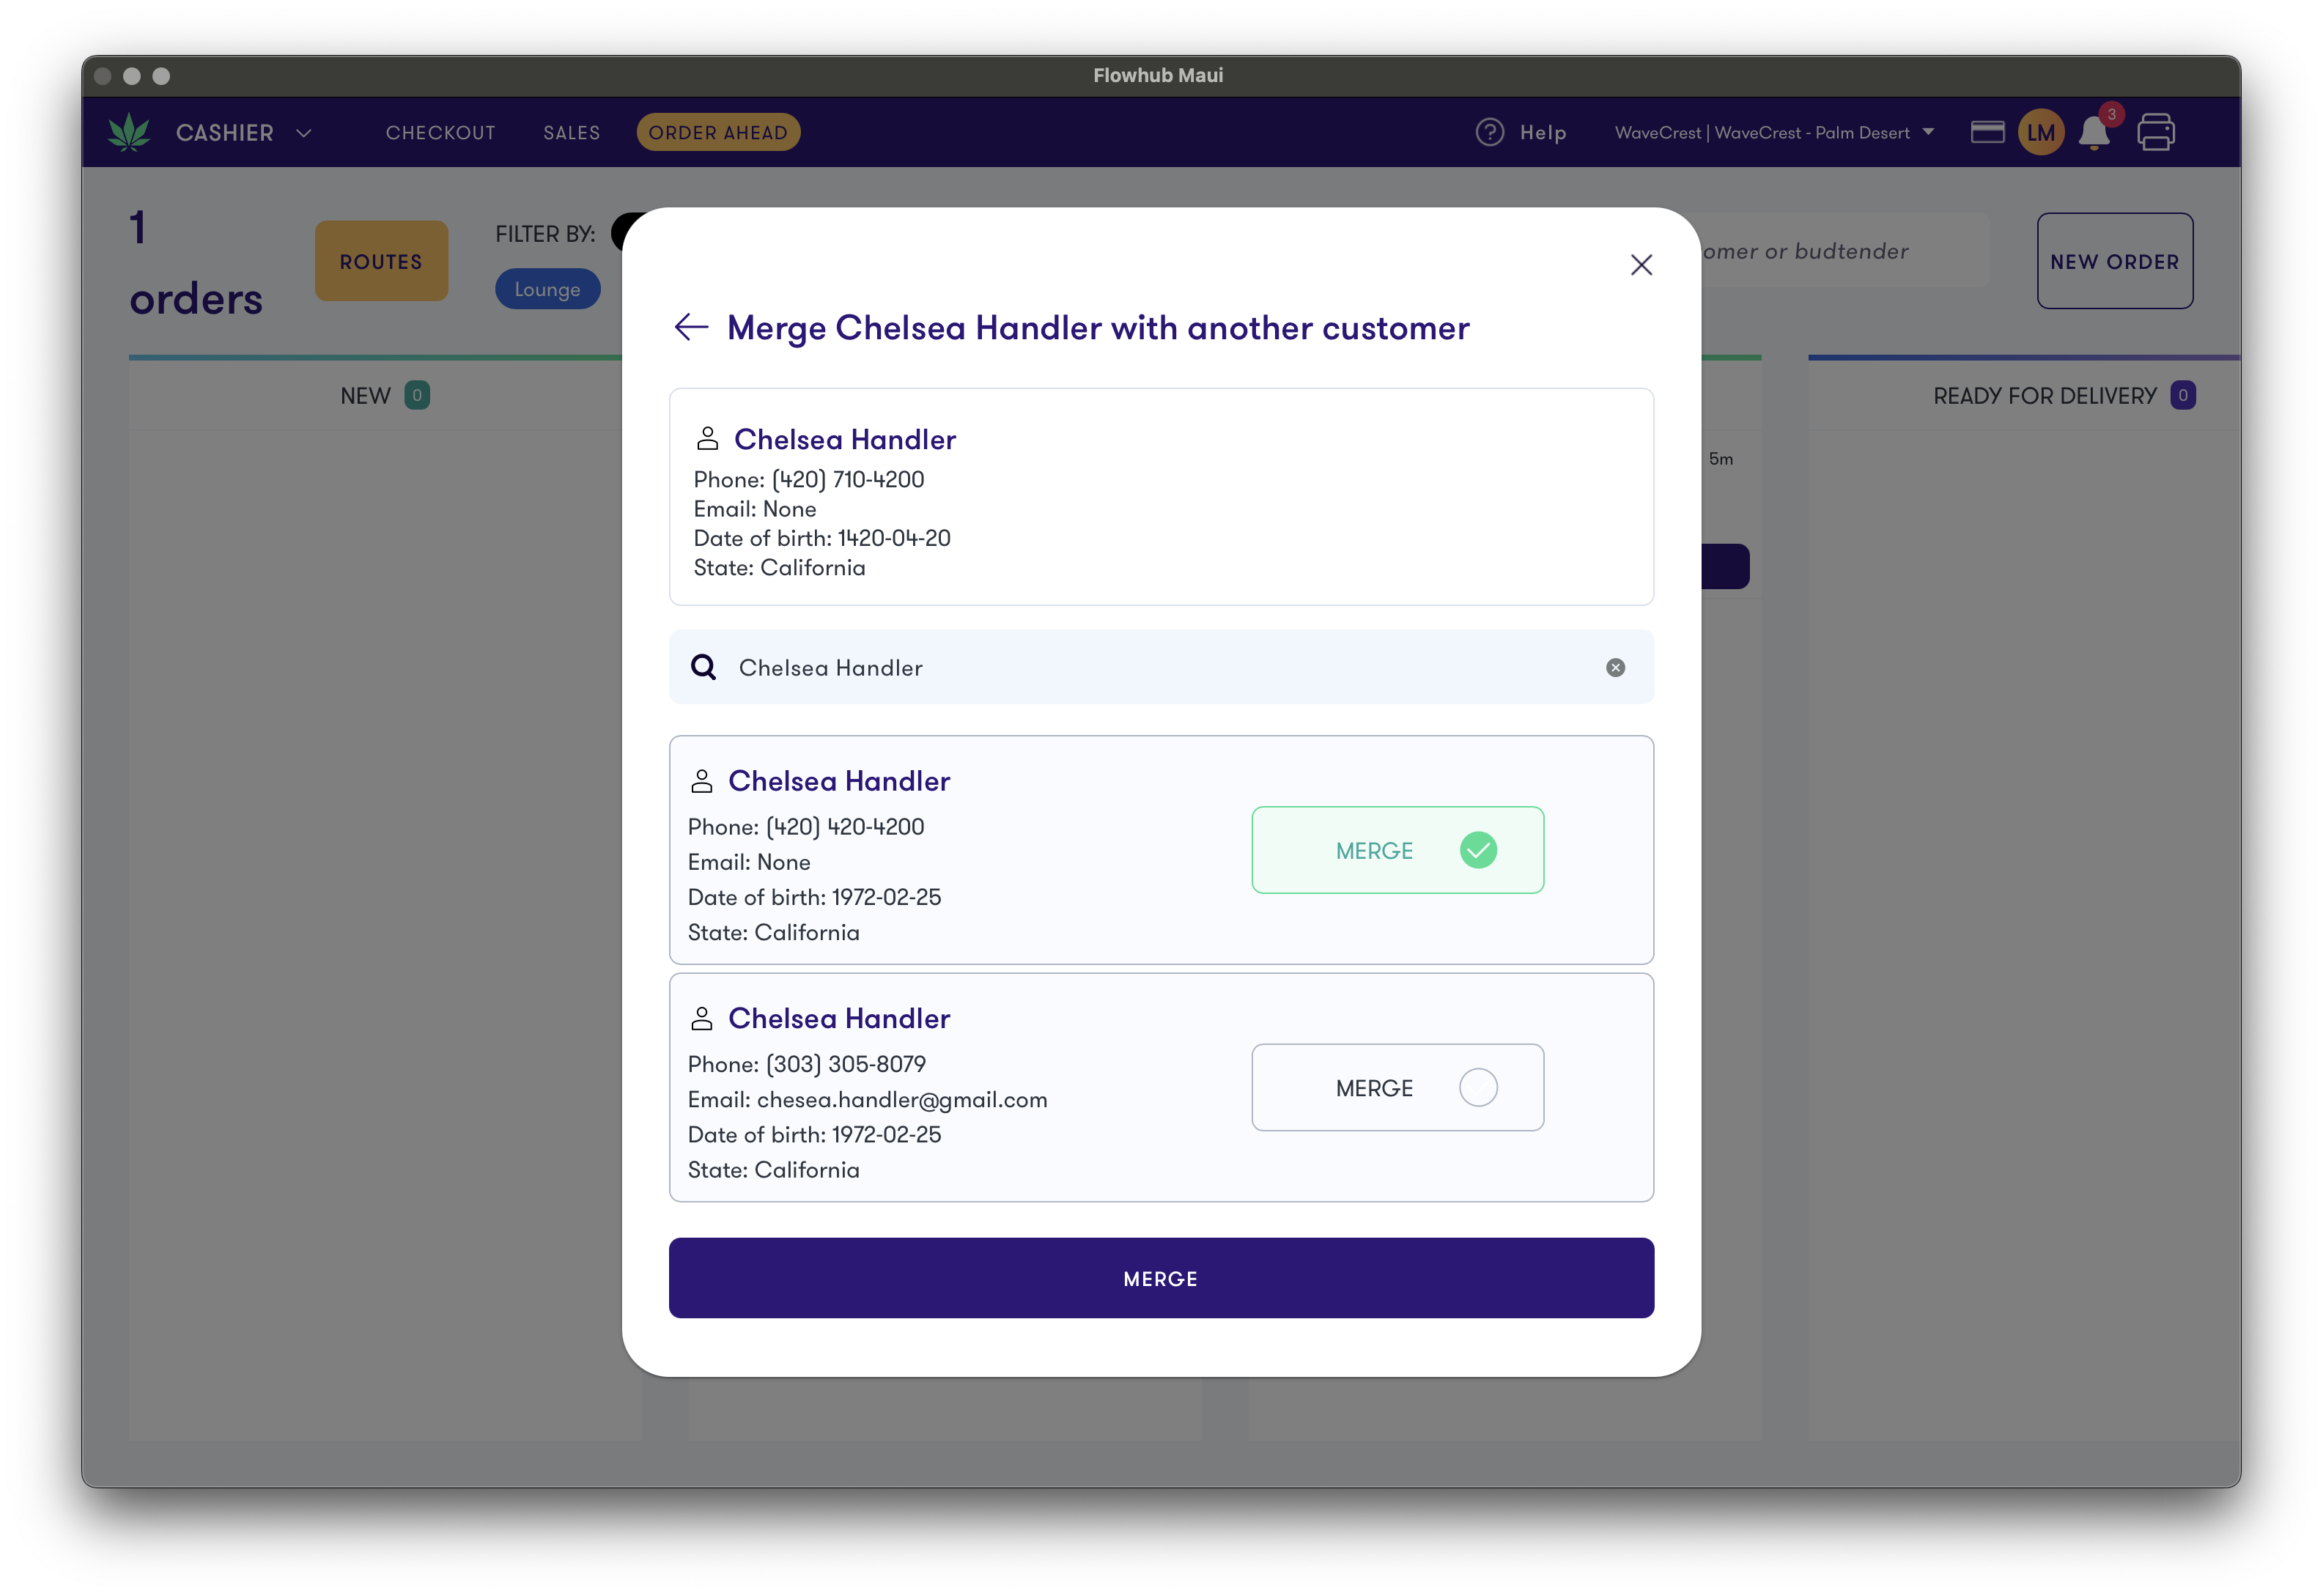Close the merge customer dialog
This screenshot has height=1596, width=2323.
[x=1641, y=265]
